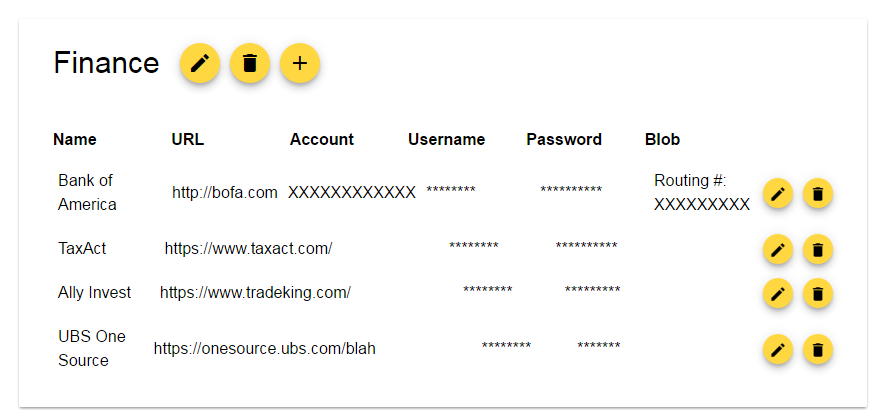The height and width of the screenshot is (417, 886).
Task: Edit the Finance category name
Action: [x=199, y=63]
